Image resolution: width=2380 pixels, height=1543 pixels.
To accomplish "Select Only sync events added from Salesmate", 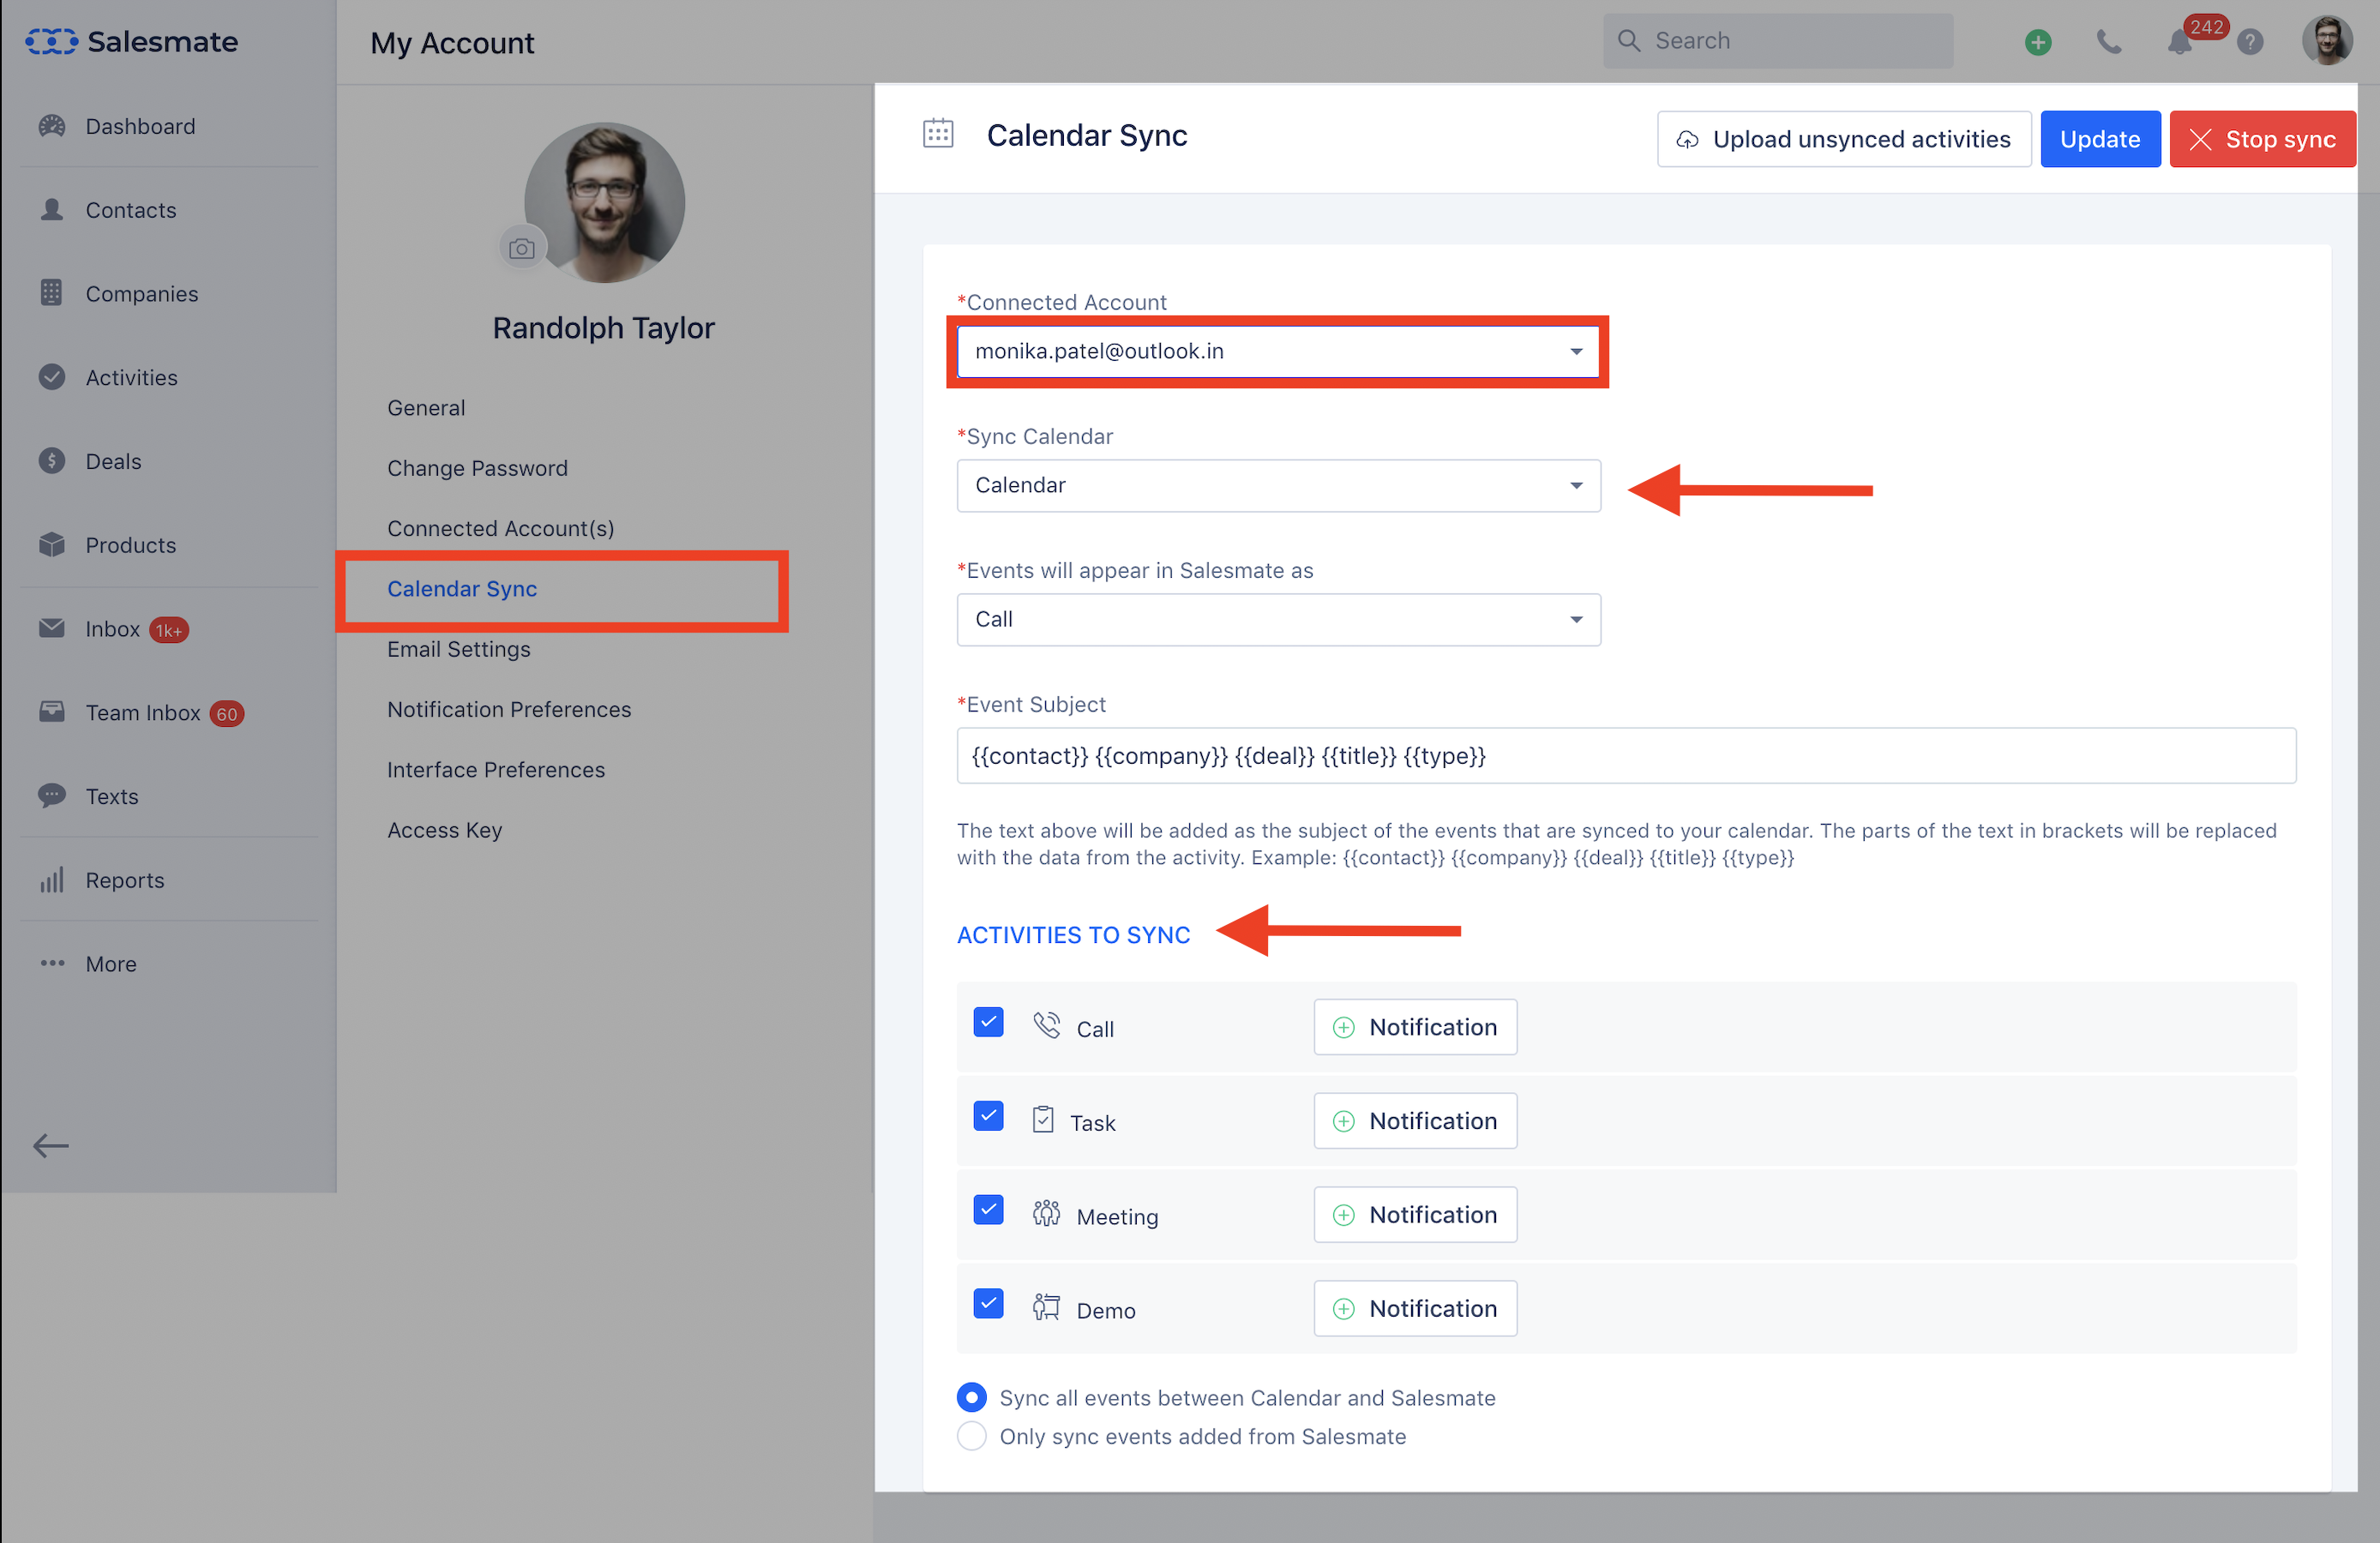I will [x=972, y=1436].
